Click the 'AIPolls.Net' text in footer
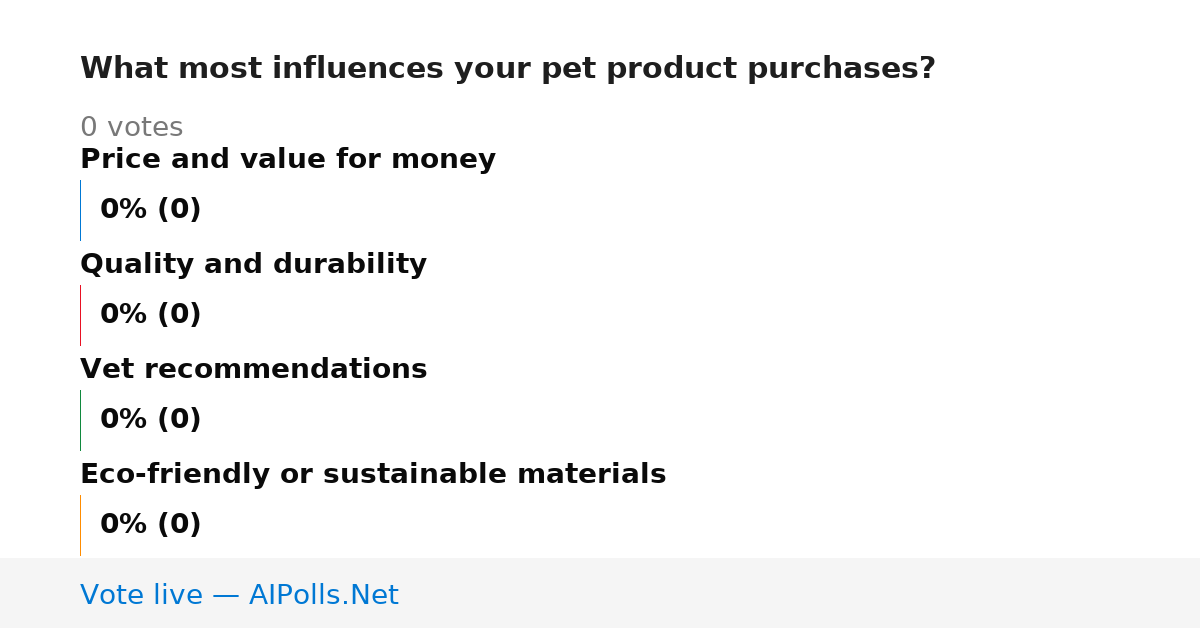The image size is (1200, 628). 323,595
